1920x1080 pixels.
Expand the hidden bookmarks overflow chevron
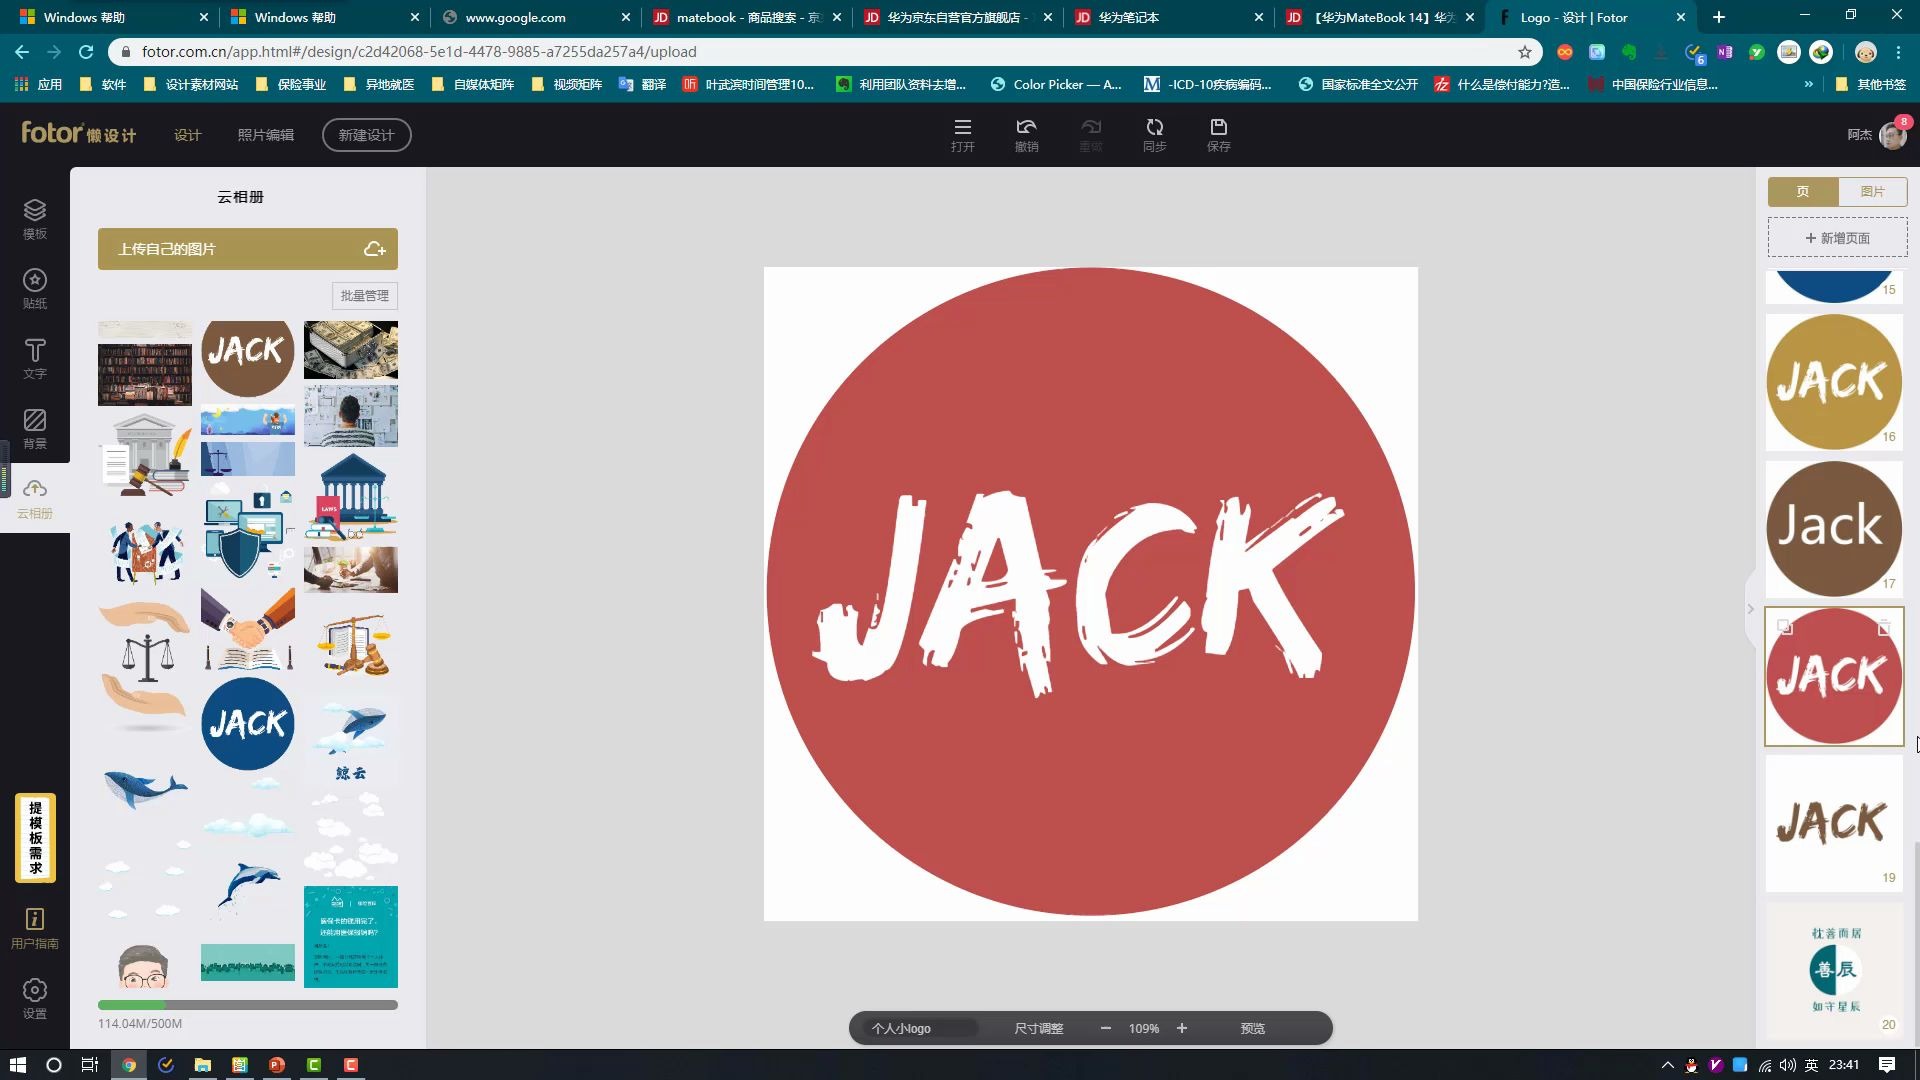coord(1808,85)
